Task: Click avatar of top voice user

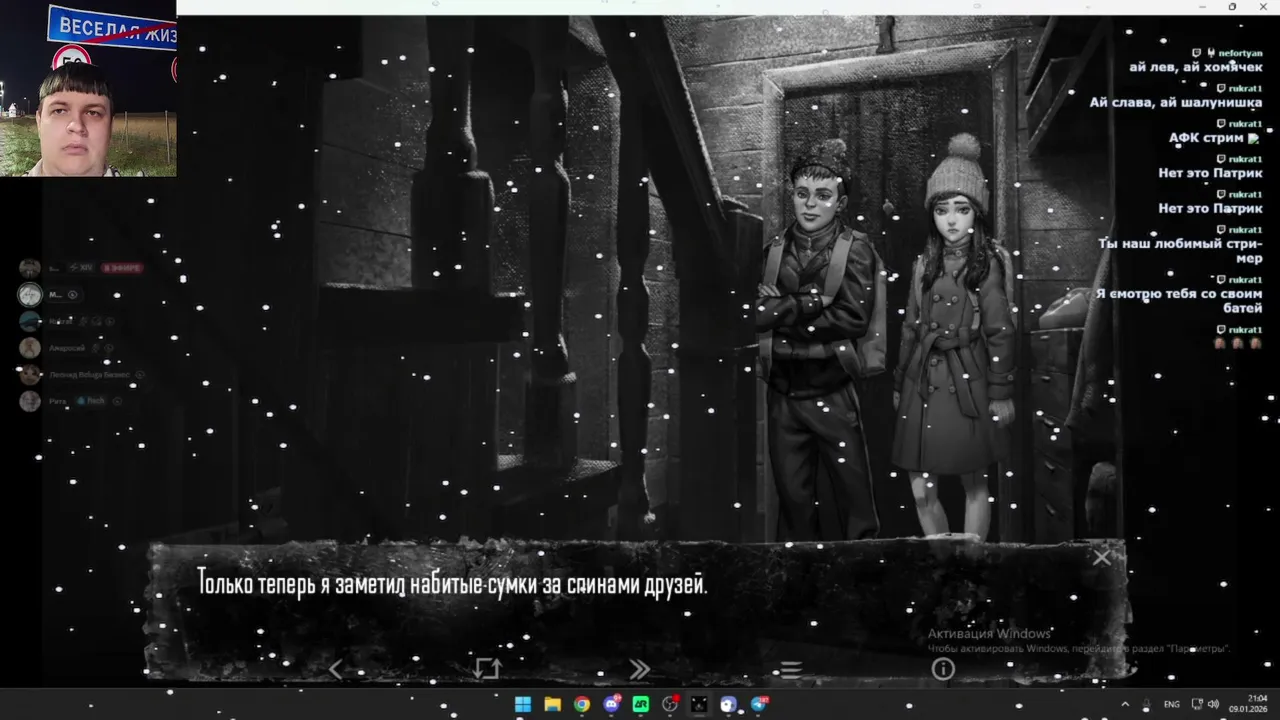Action: (30, 268)
